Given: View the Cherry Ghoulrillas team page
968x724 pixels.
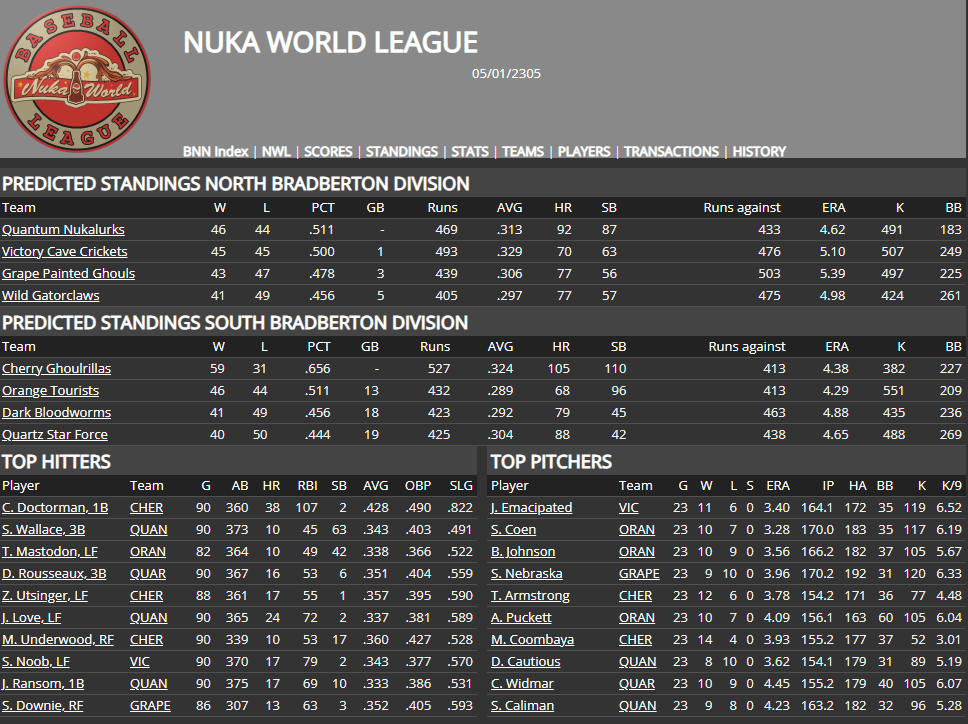Looking at the screenshot, I should (56, 369).
